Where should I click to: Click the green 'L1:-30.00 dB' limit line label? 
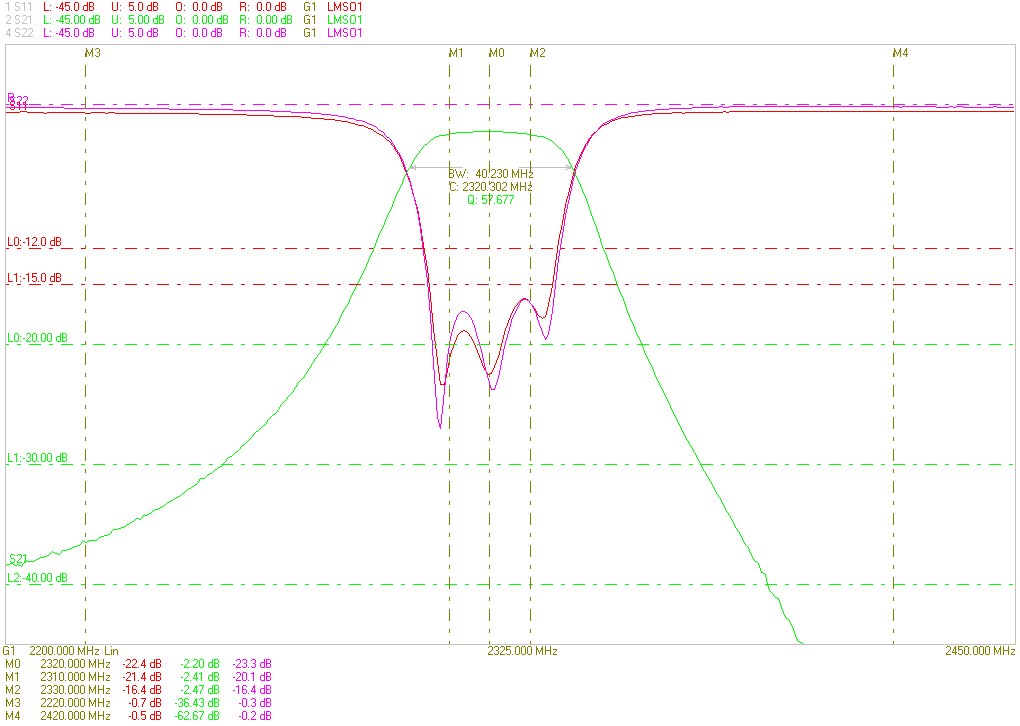click(37, 458)
